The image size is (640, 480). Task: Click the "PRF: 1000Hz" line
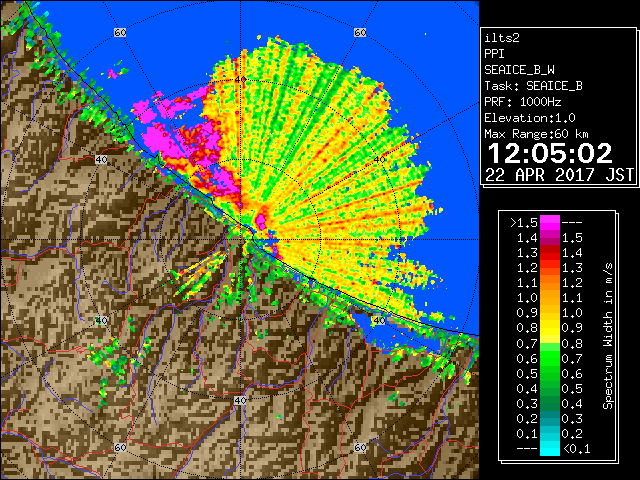pos(523,102)
